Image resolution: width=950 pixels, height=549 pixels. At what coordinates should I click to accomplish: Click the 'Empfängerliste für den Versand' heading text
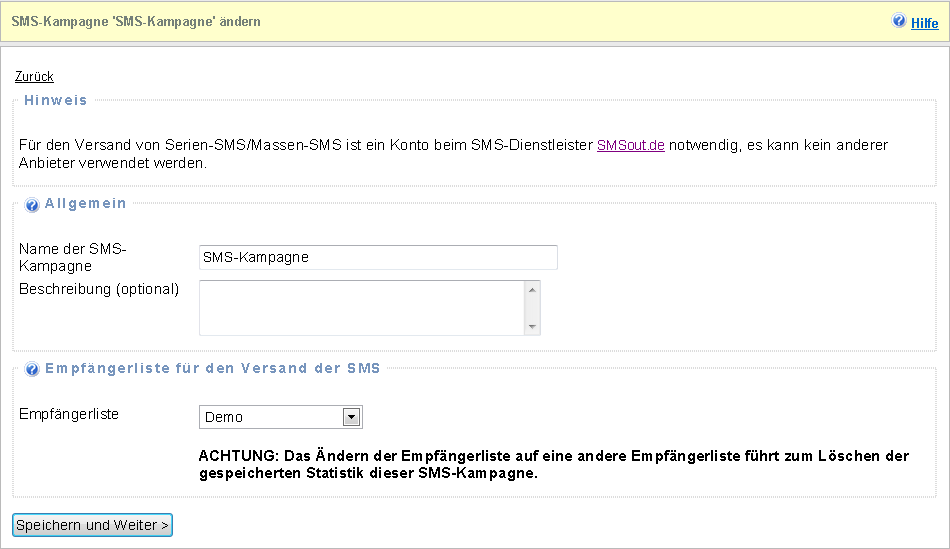pos(213,368)
